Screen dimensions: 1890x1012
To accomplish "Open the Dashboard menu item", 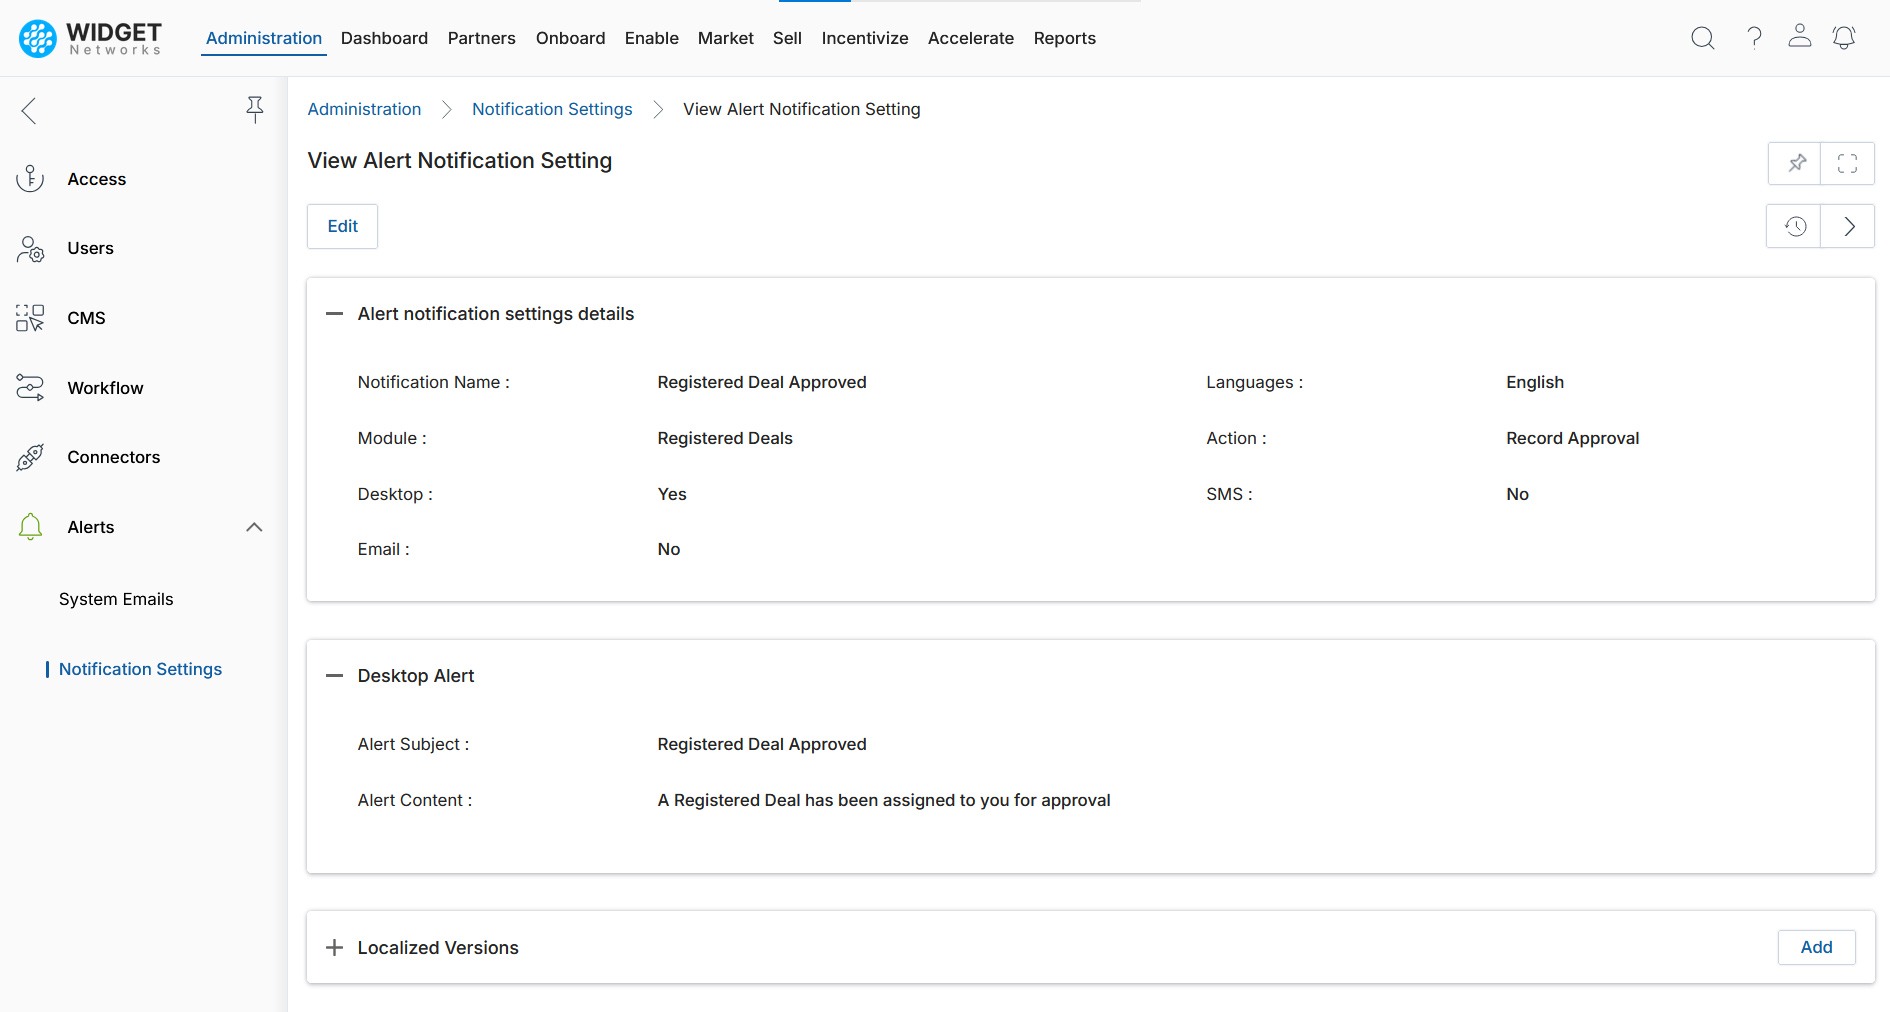I will point(384,38).
